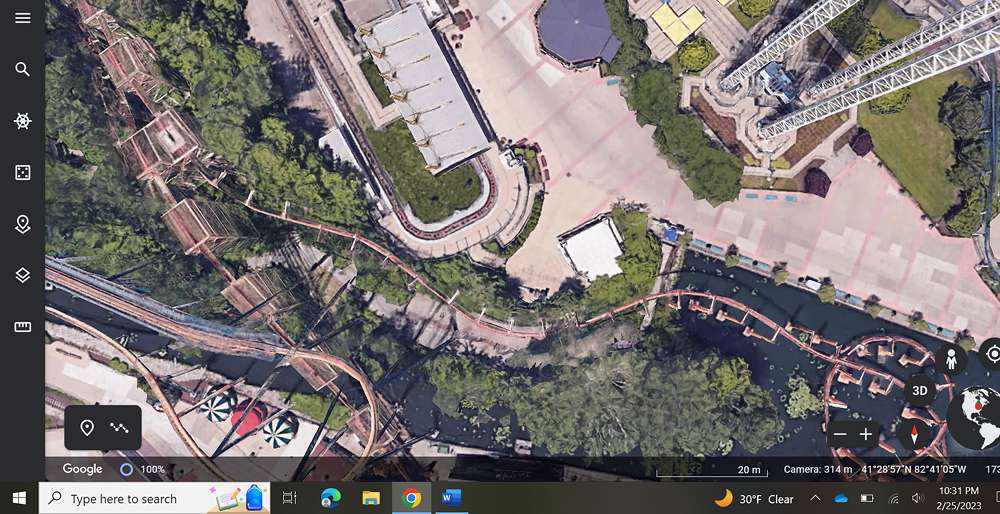Click the Pegman Street View button
1000x514 pixels.
tap(953, 360)
